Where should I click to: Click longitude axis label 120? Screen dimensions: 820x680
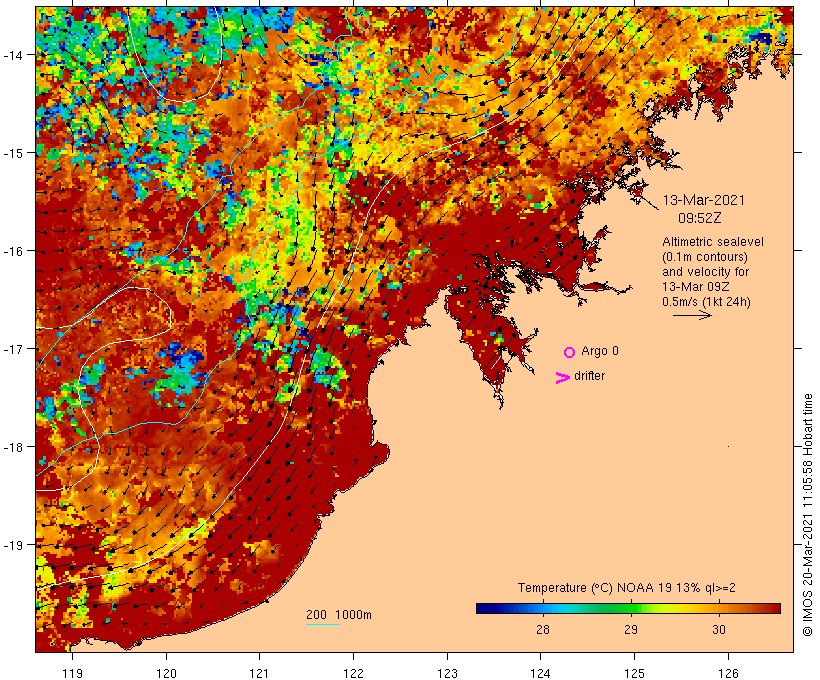tap(166, 673)
